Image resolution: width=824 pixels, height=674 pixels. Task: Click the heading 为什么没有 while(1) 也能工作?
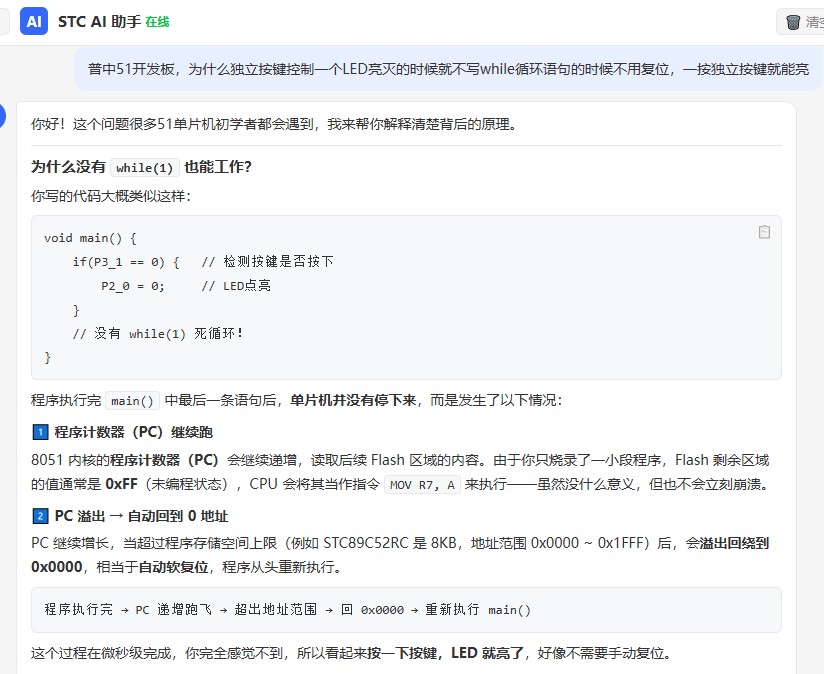141,167
